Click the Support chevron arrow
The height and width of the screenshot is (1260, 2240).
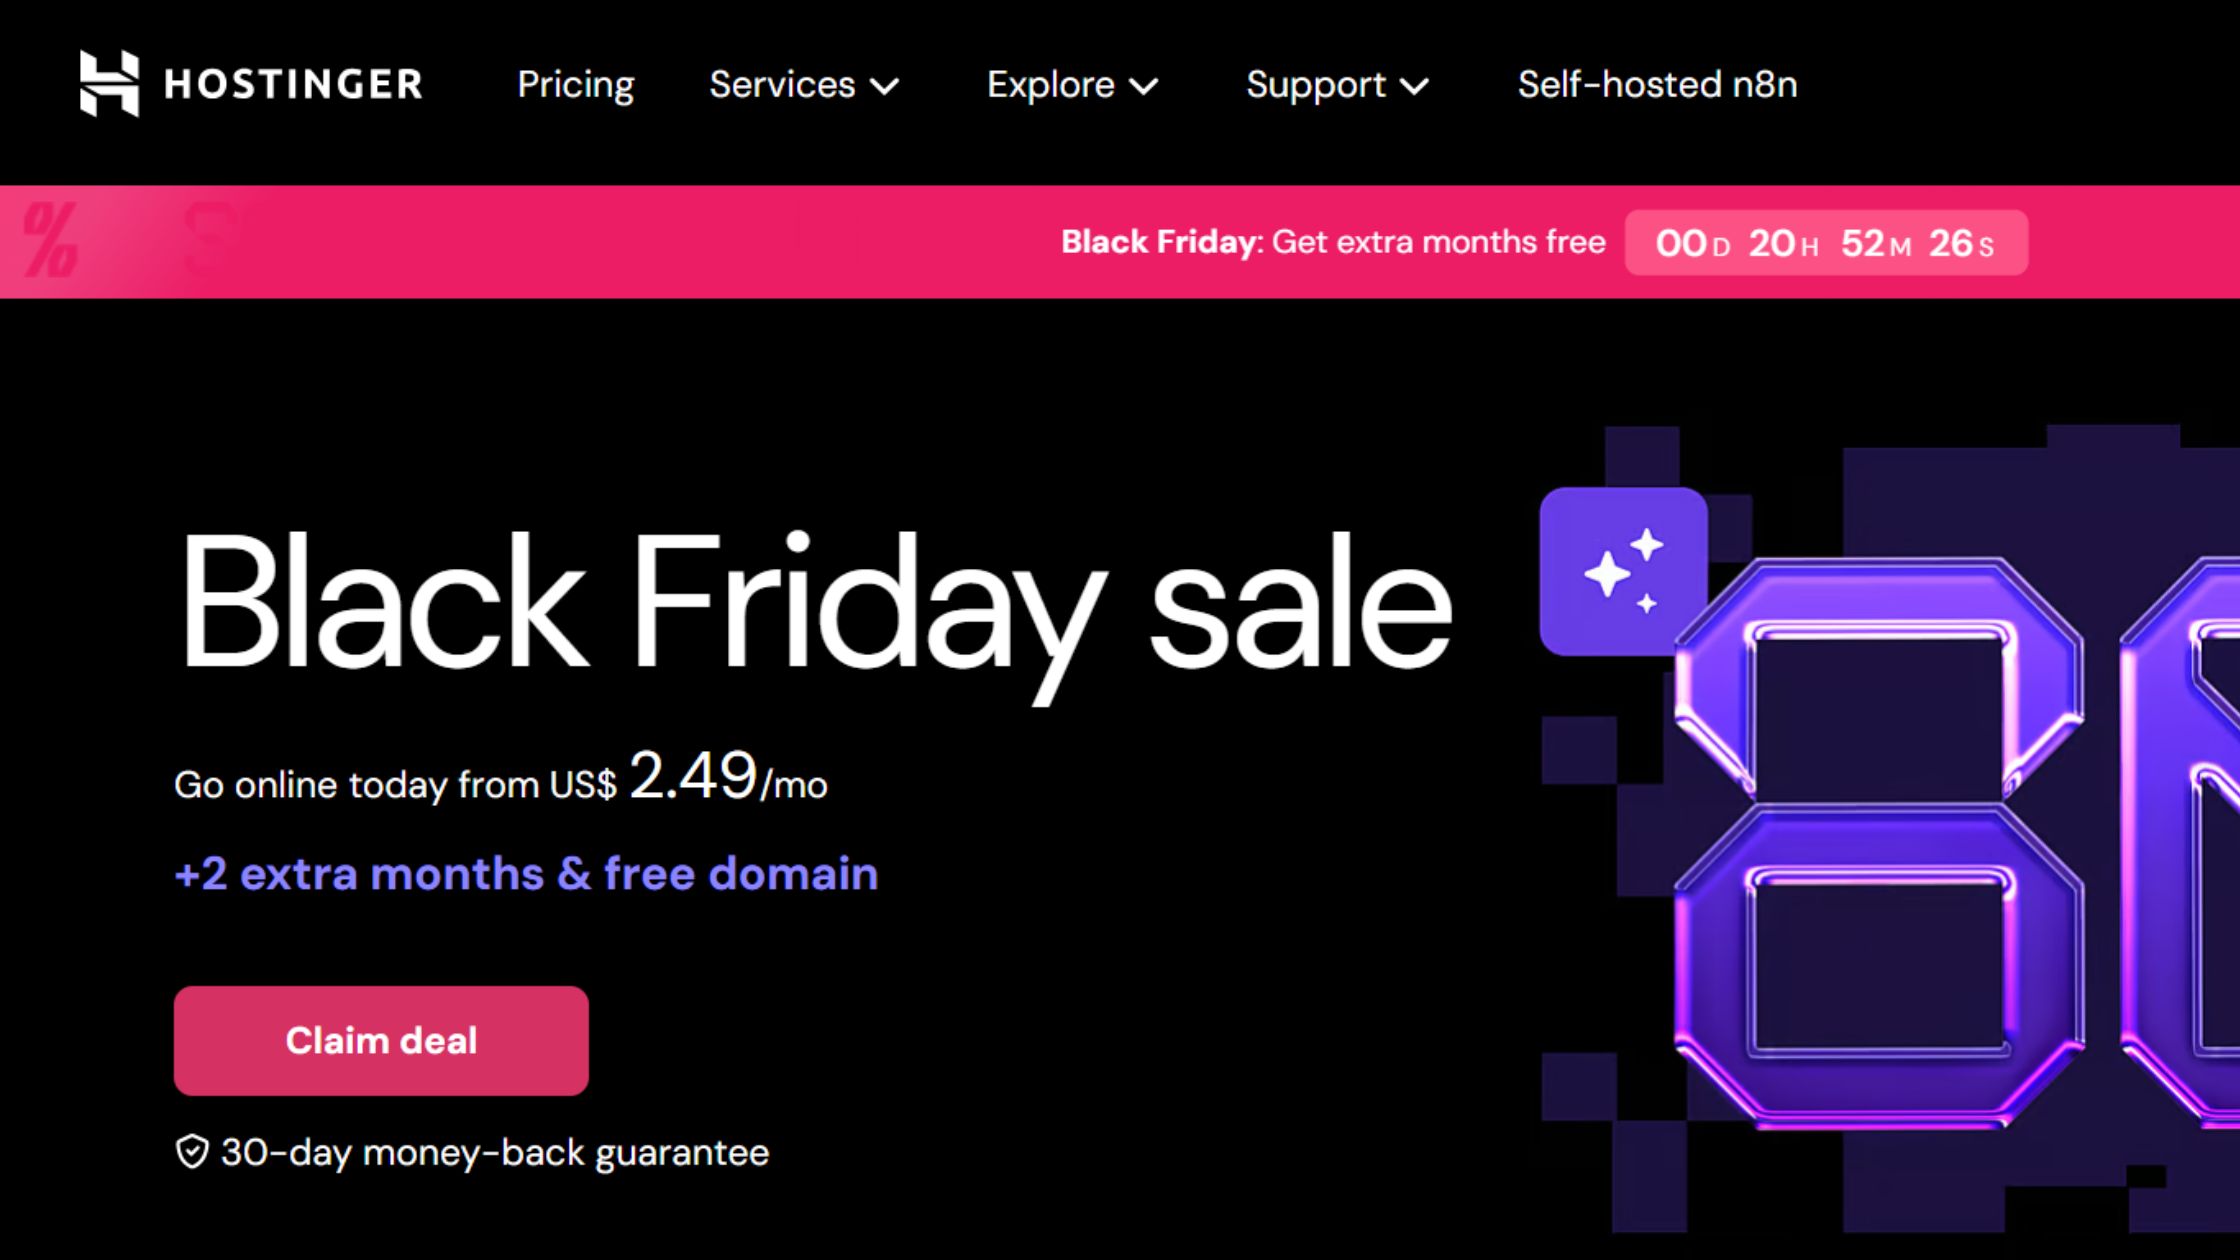pyautogui.click(x=1416, y=88)
